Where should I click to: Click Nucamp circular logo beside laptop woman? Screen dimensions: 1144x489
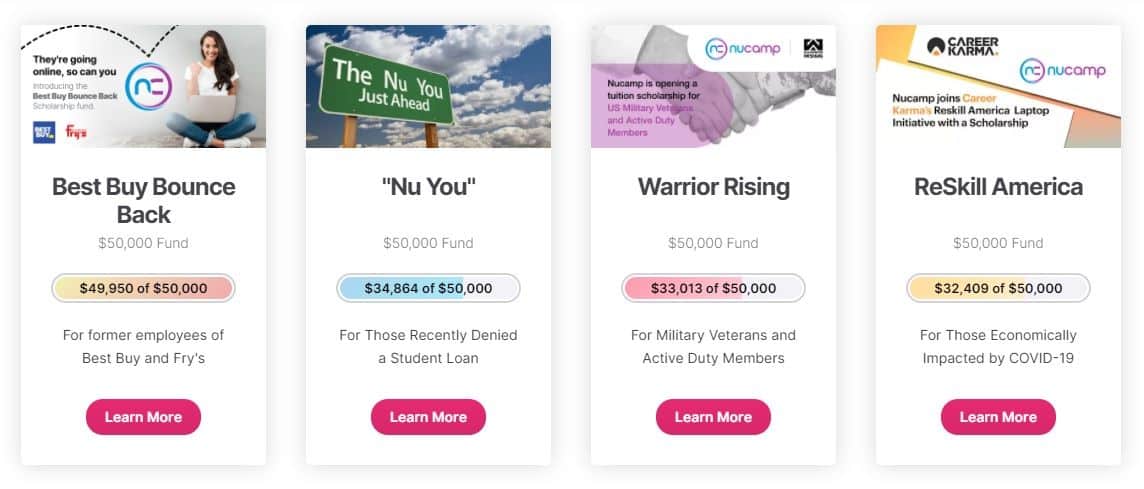(x=149, y=86)
